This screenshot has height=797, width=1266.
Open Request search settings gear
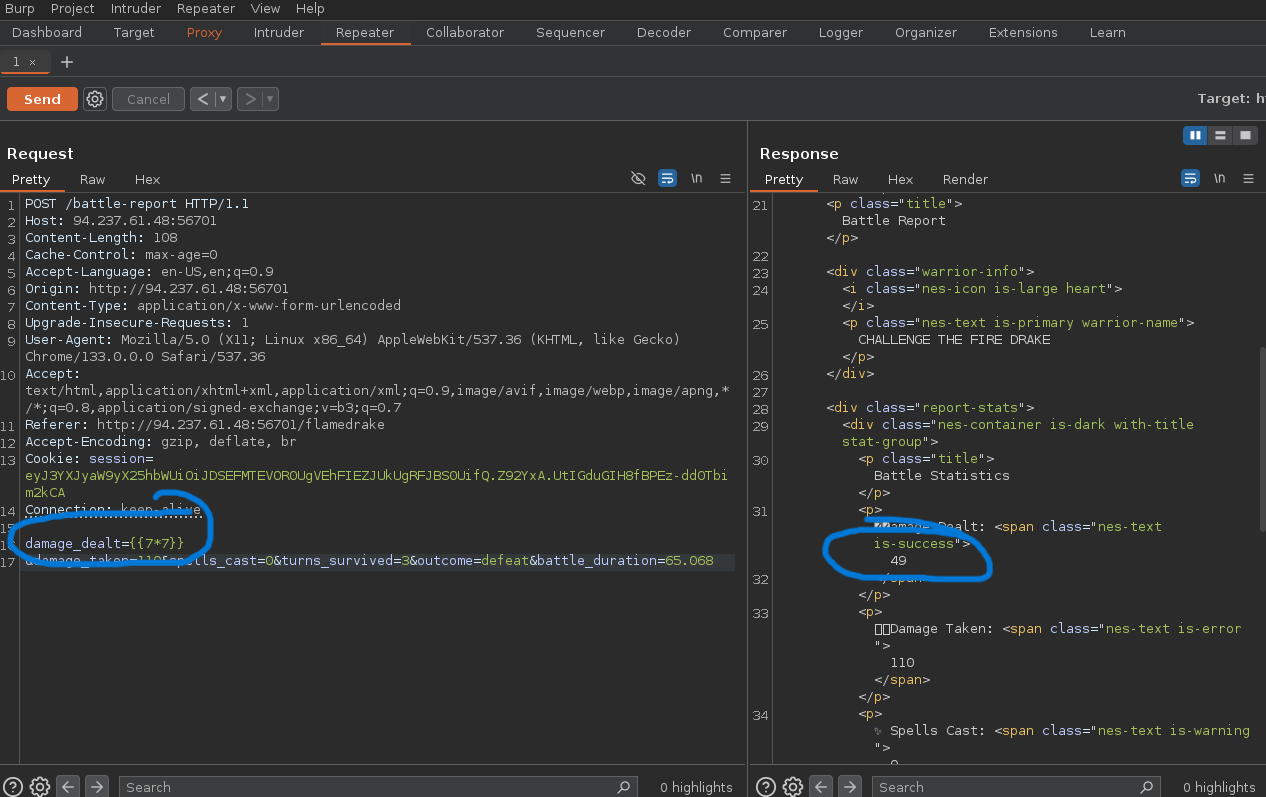pos(40,786)
